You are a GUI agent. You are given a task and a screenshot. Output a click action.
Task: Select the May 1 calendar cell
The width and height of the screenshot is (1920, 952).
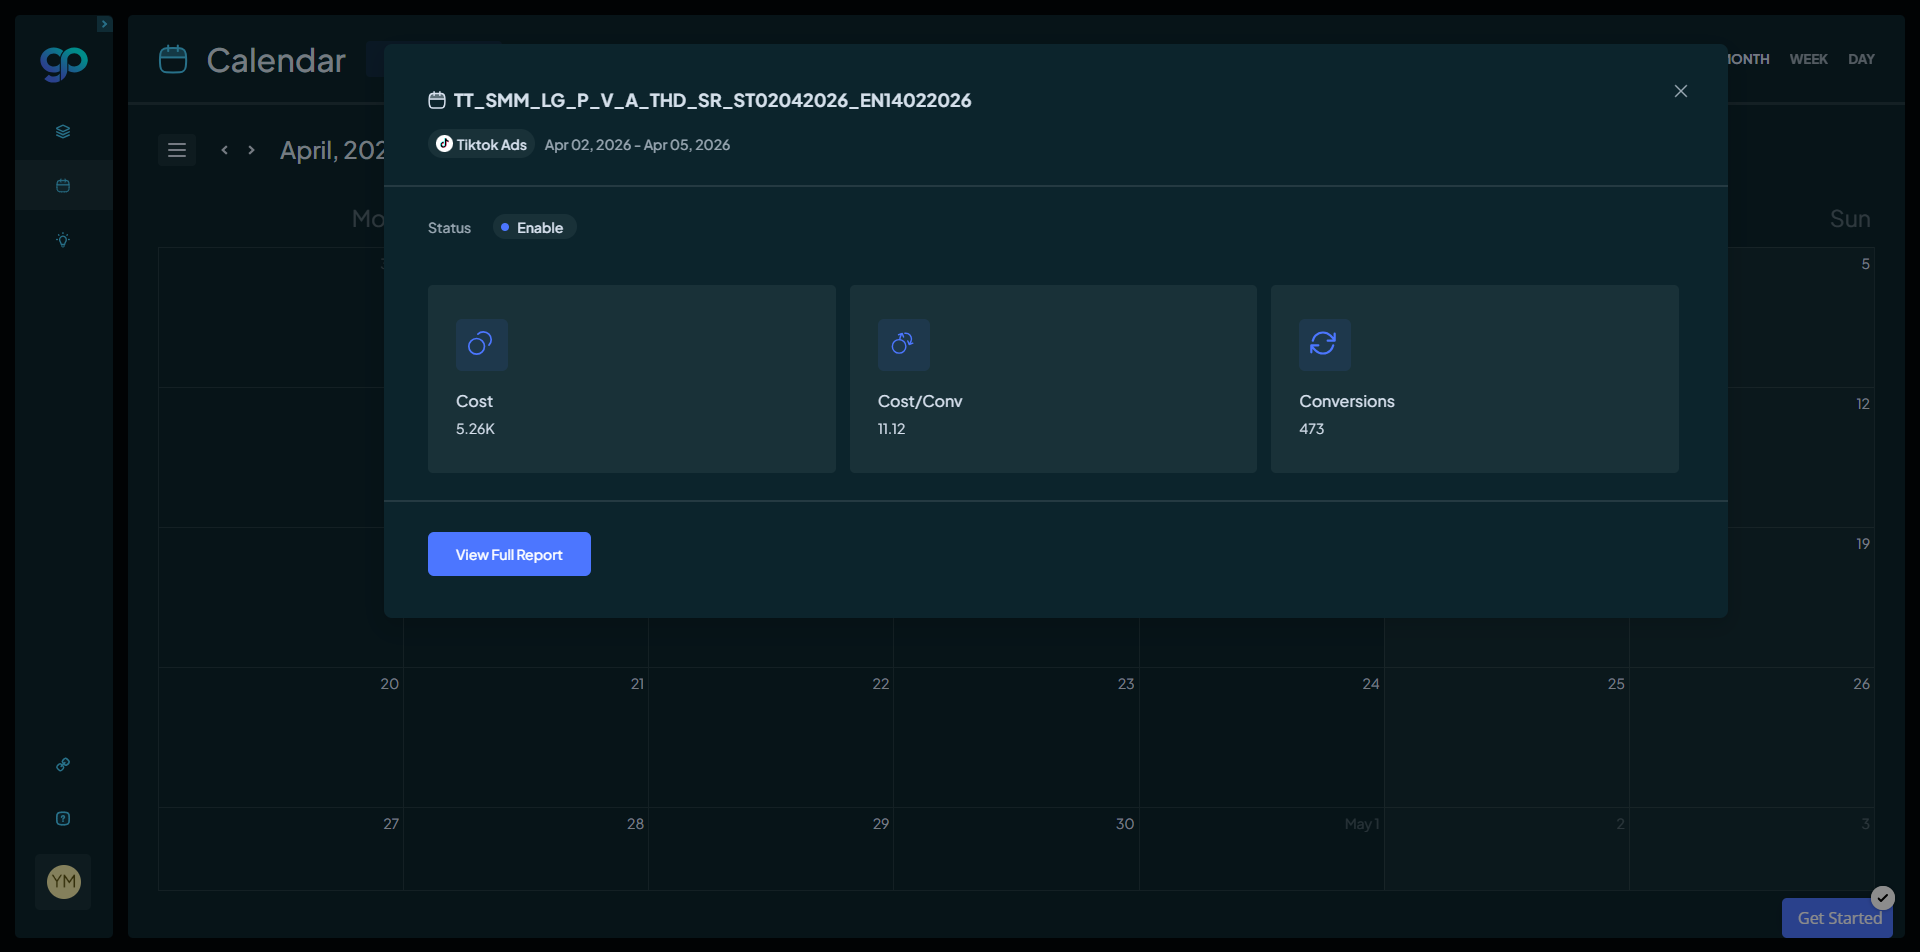[1262, 849]
